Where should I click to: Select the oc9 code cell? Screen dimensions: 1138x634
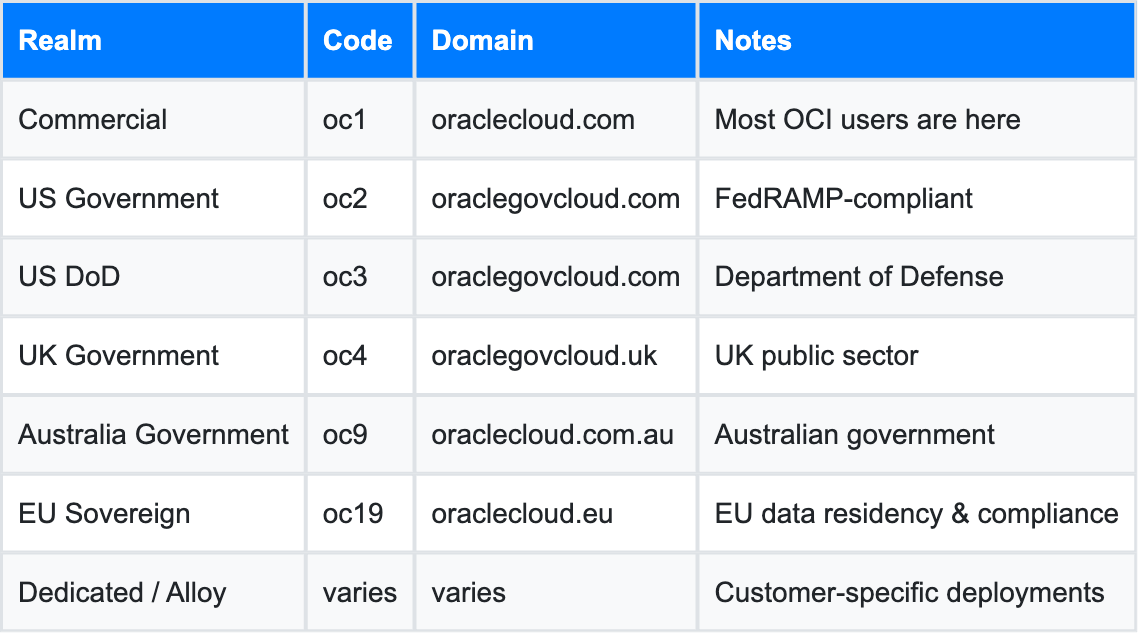click(x=361, y=435)
